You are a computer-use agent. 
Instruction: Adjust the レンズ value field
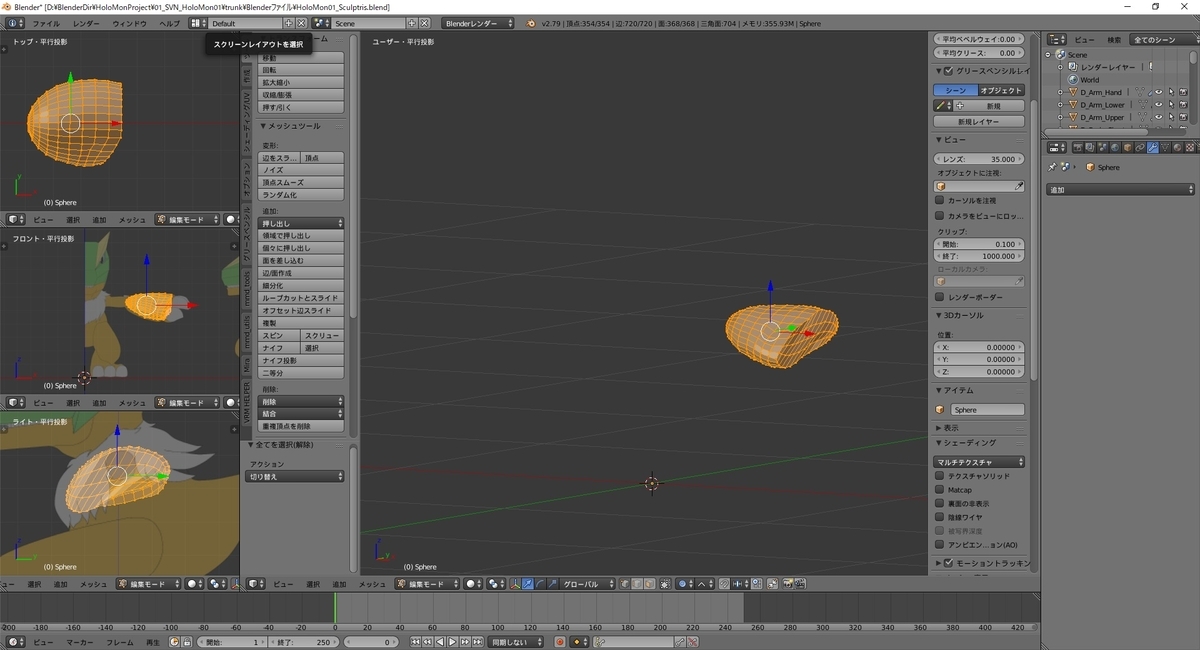(x=980, y=159)
